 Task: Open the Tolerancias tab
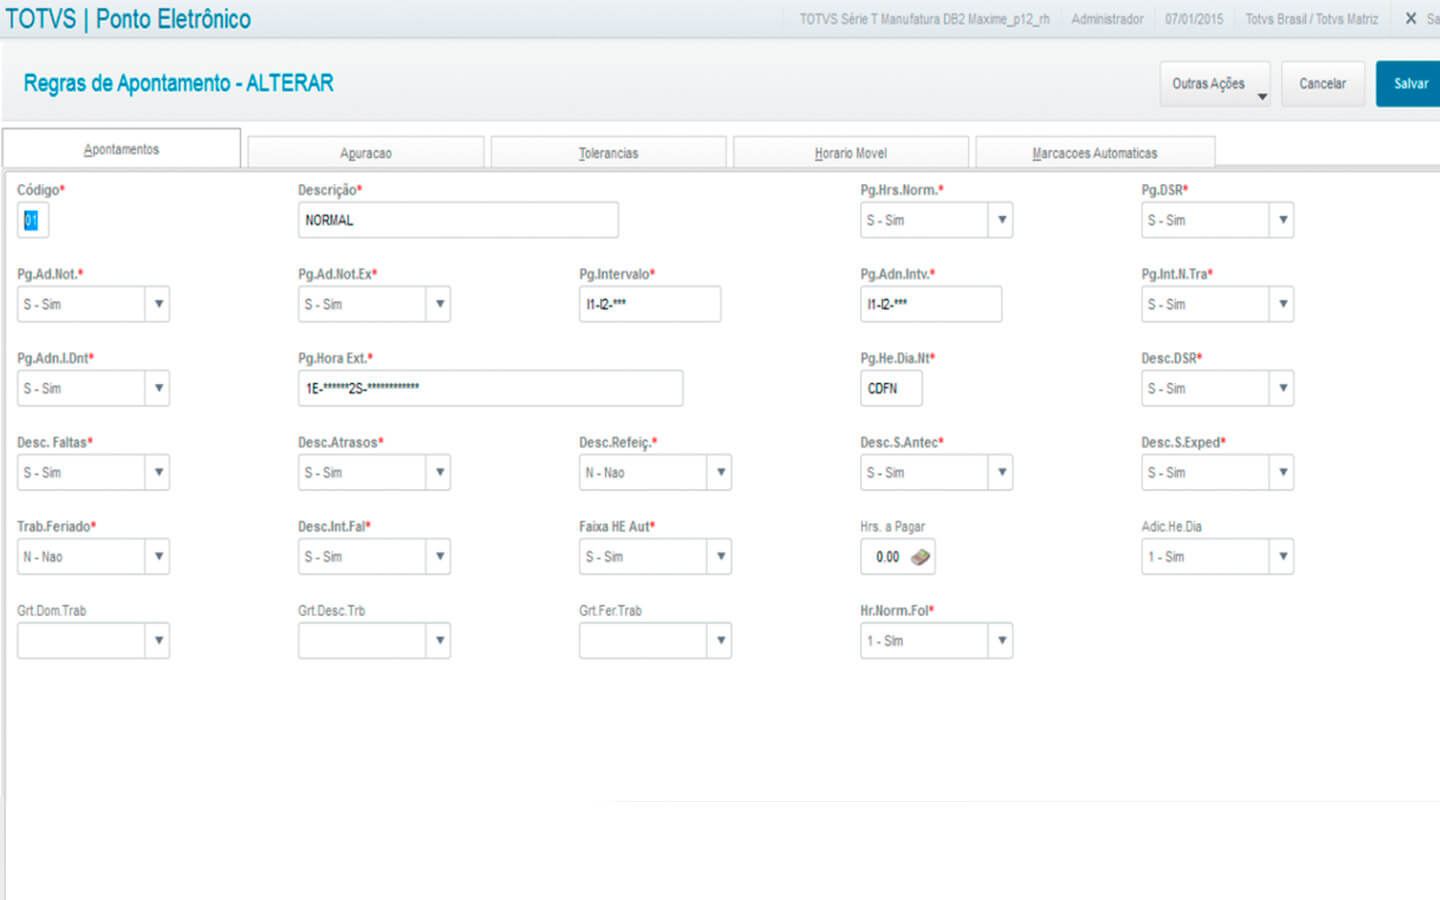point(608,153)
